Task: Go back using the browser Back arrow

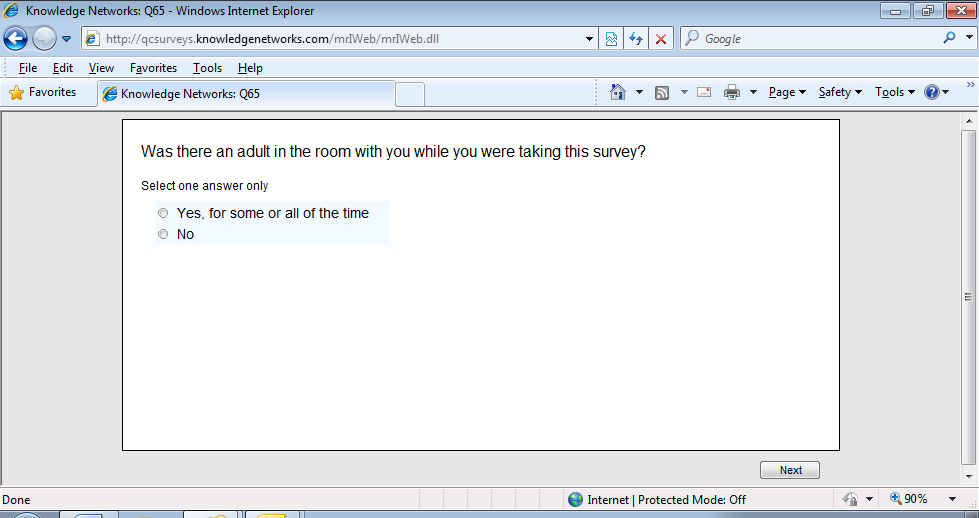Action: [x=16, y=39]
